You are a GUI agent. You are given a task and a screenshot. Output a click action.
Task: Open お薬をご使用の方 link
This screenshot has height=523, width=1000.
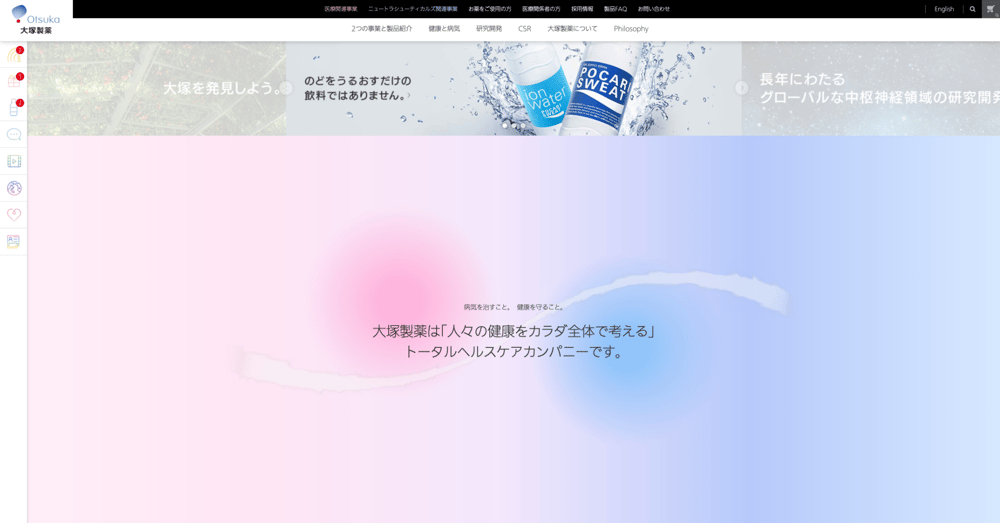[490, 9]
